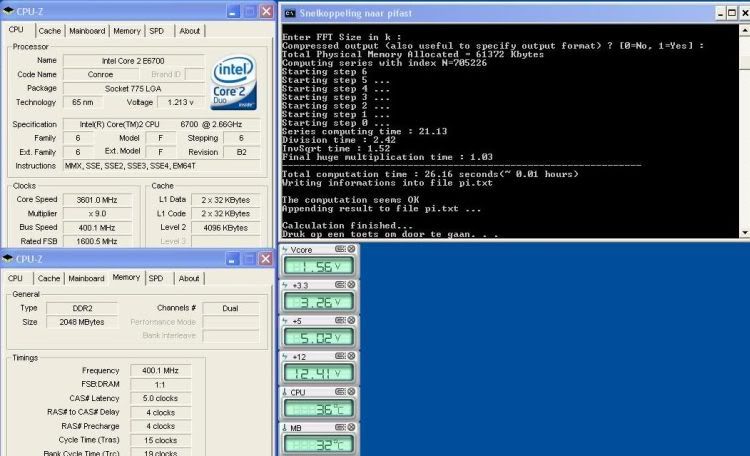Click the Vcore LCD reading 1.56 V
The width and height of the screenshot is (750, 456).
point(319,266)
